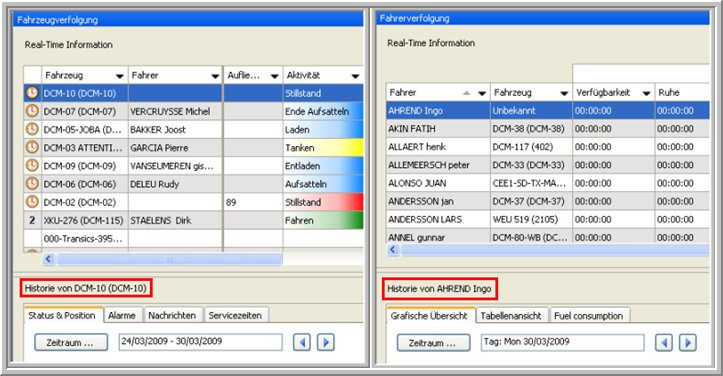Select driver AKIN FATIH row
The image size is (723, 376).
pos(548,129)
